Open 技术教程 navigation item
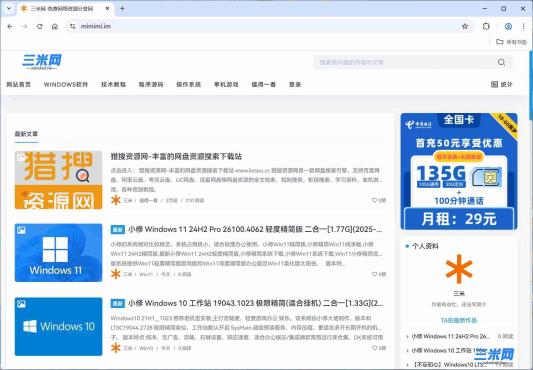The image size is (533, 370). (x=114, y=84)
